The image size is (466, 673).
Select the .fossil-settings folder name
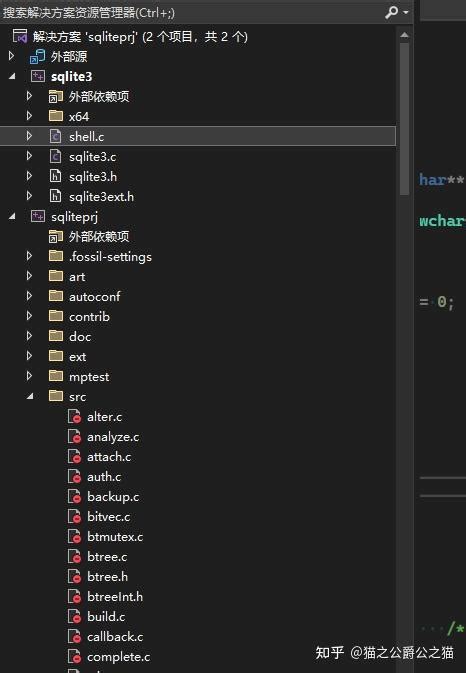(110, 257)
